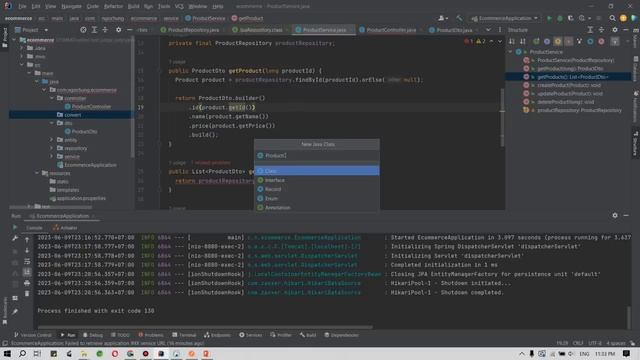The height and width of the screenshot is (360, 640).
Task: Open the EcommerceApplication run configuration dropdown
Action: point(505,18)
